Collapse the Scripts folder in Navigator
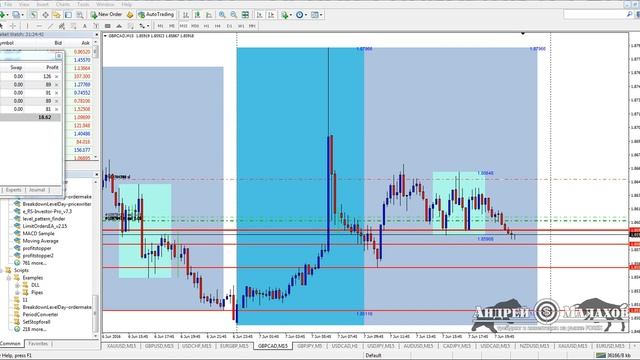The height and width of the screenshot is (360, 640). 2,270
